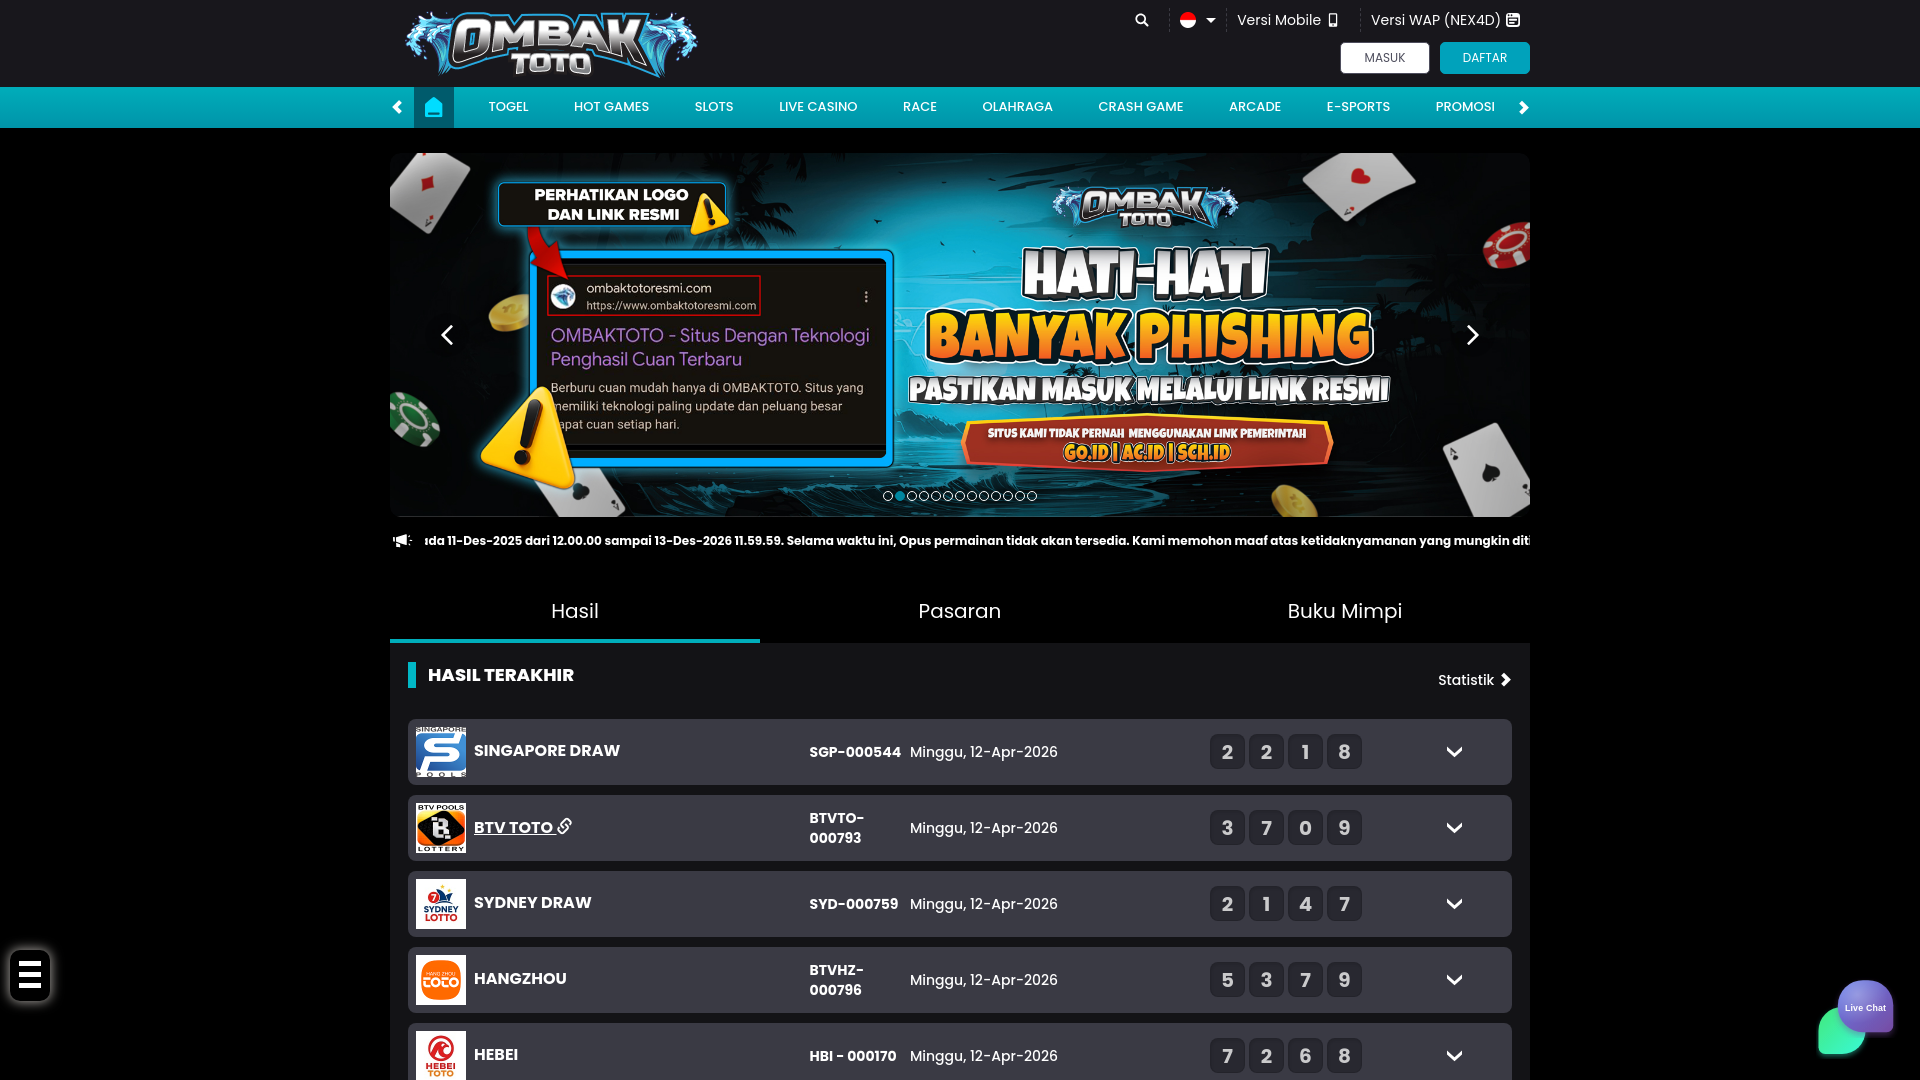Image resolution: width=1920 pixels, height=1080 pixels.
Task: Open the SLOTS menu
Action: point(714,107)
